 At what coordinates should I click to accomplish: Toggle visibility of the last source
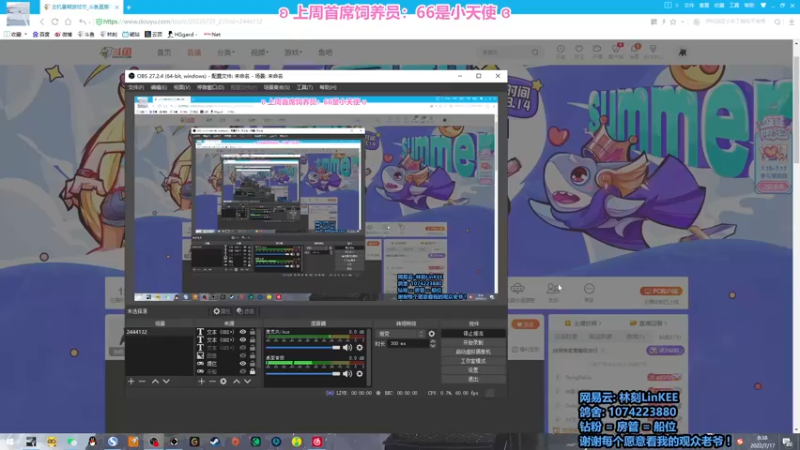click(x=243, y=371)
